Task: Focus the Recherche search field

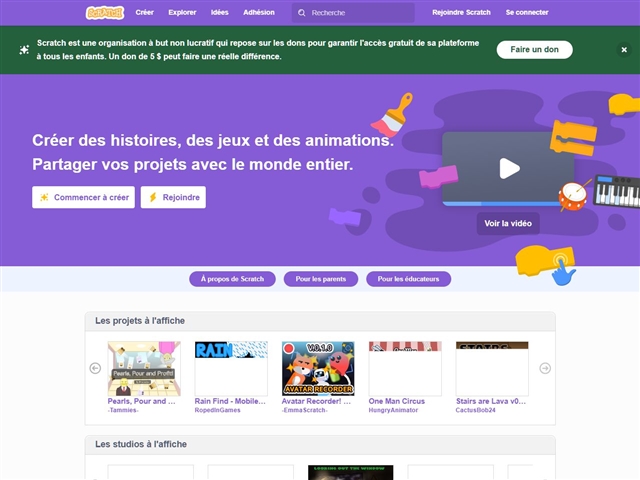Action: point(353,13)
